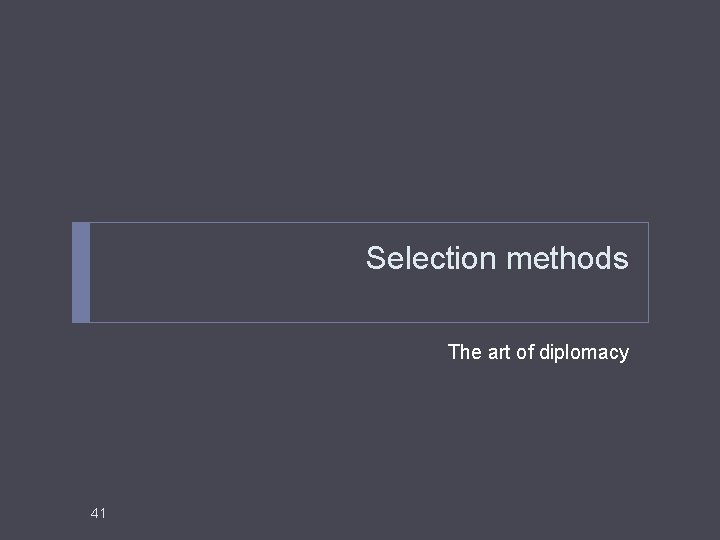The width and height of the screenshot is (720, 540).
Task: Click the word "diplomacy" in the subtitle
Action: [584, 352]
